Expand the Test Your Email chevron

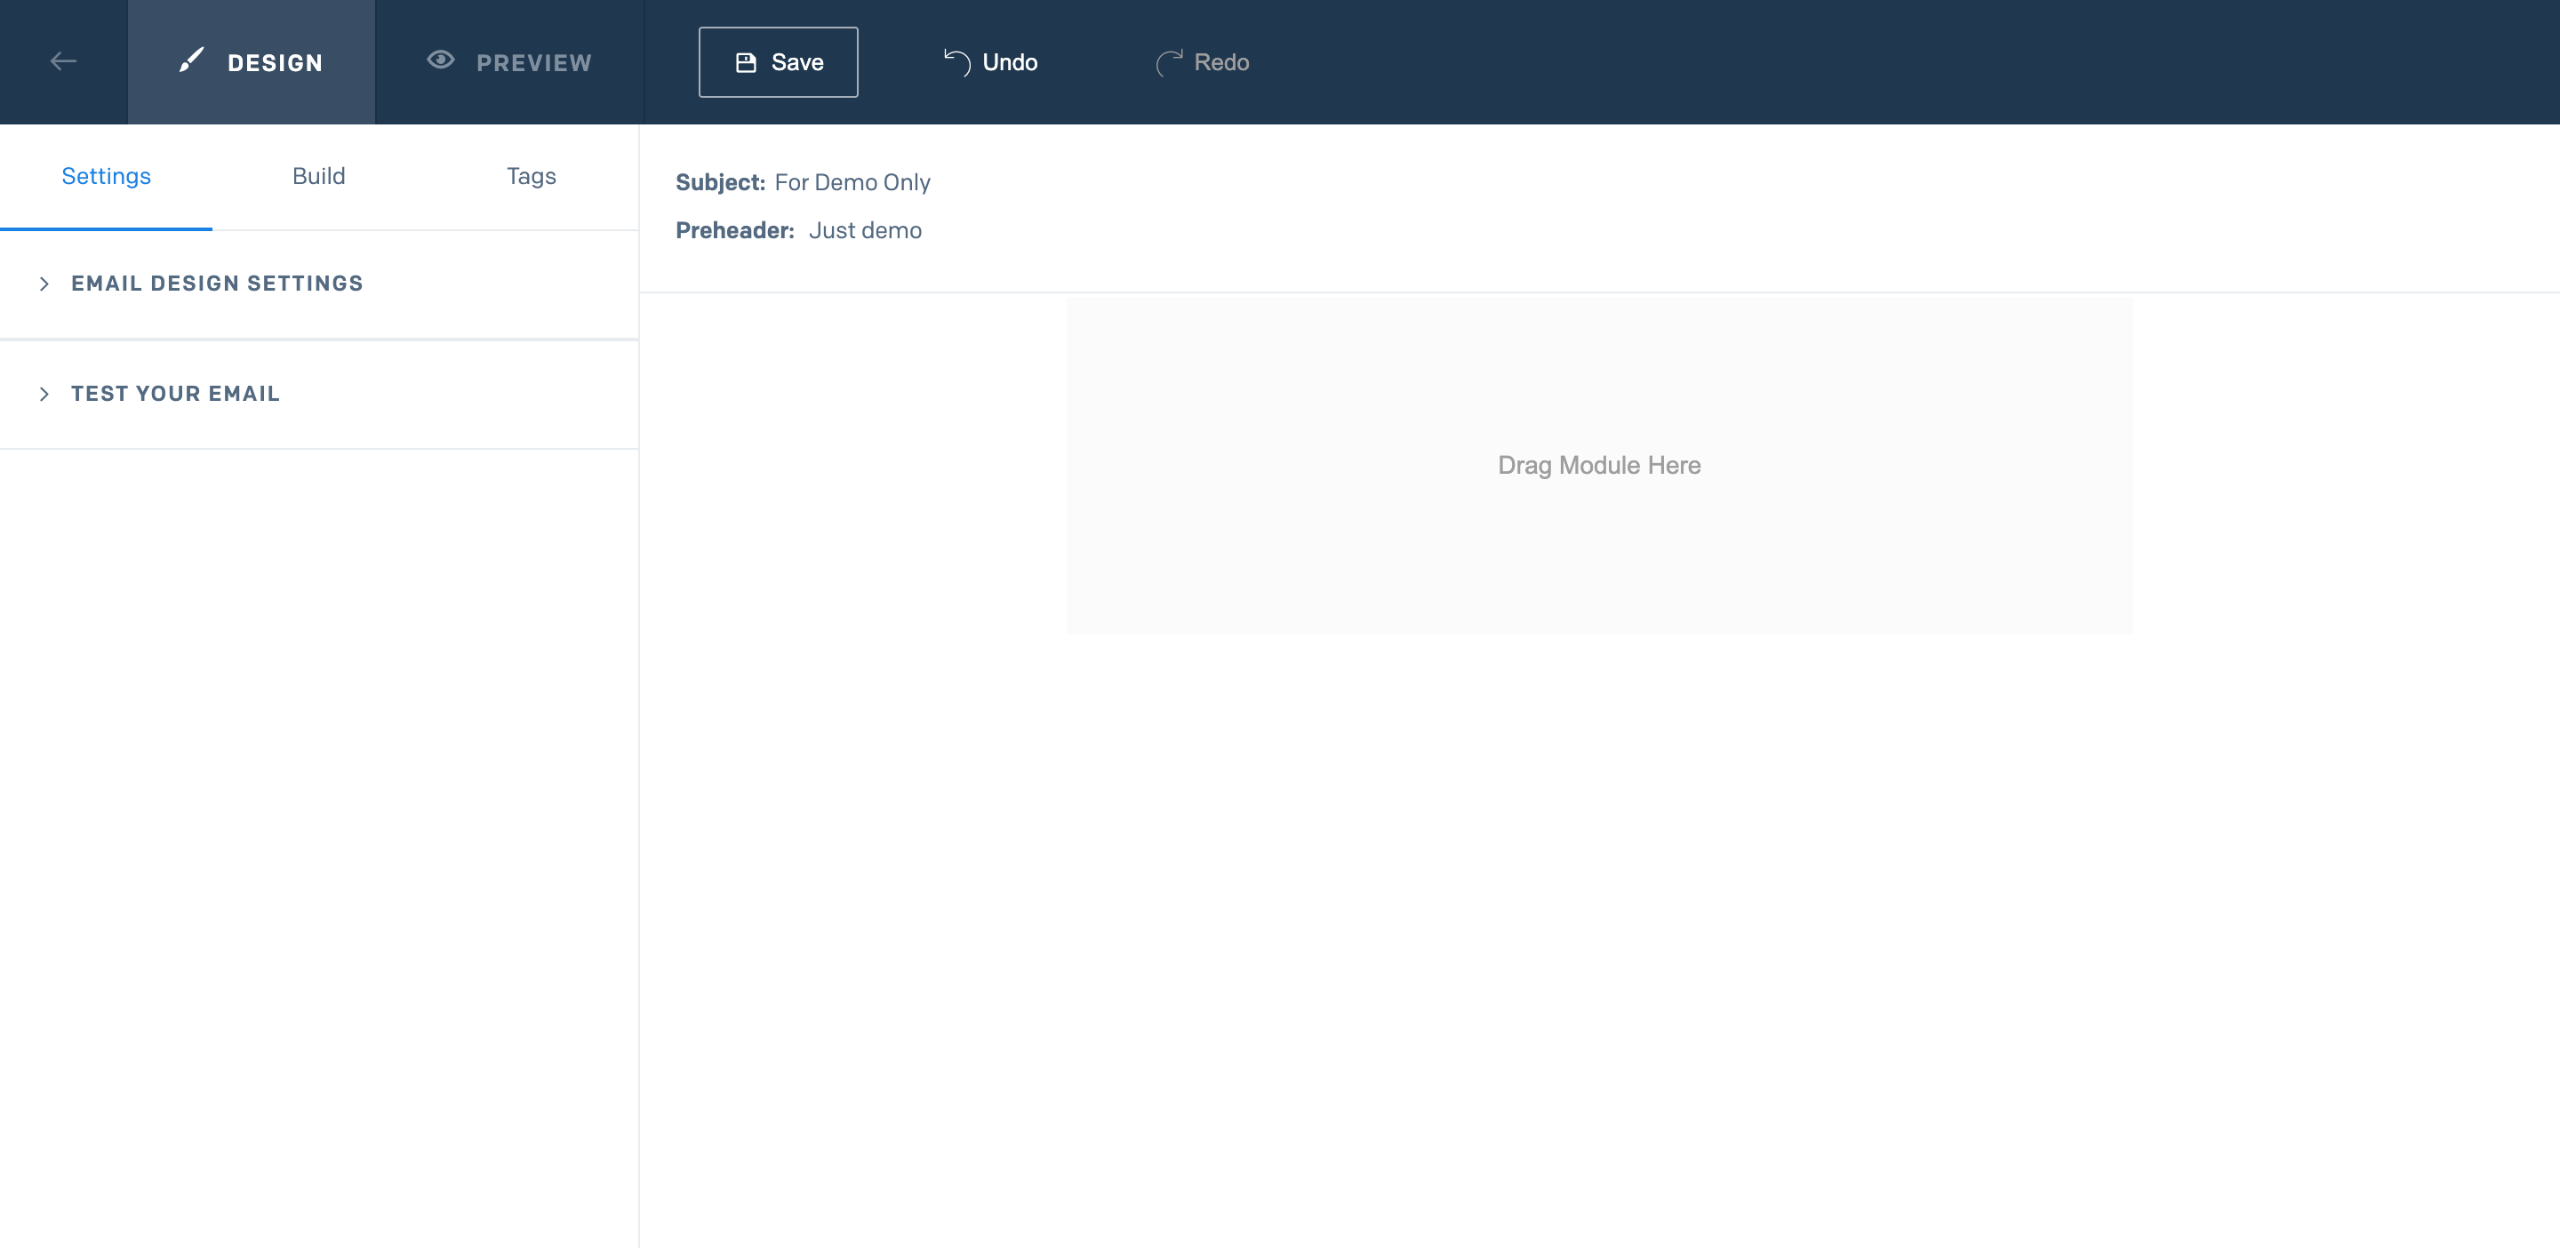[x=44, y=394]
